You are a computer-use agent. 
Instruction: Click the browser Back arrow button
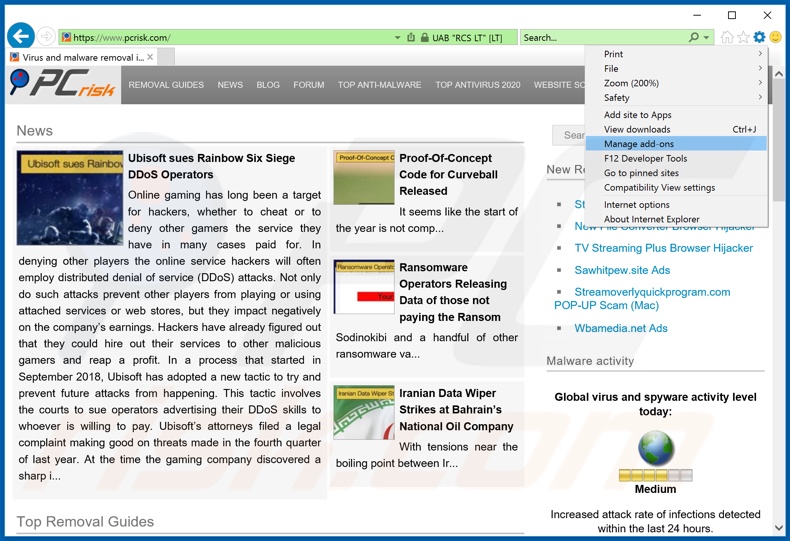(21, 36)
